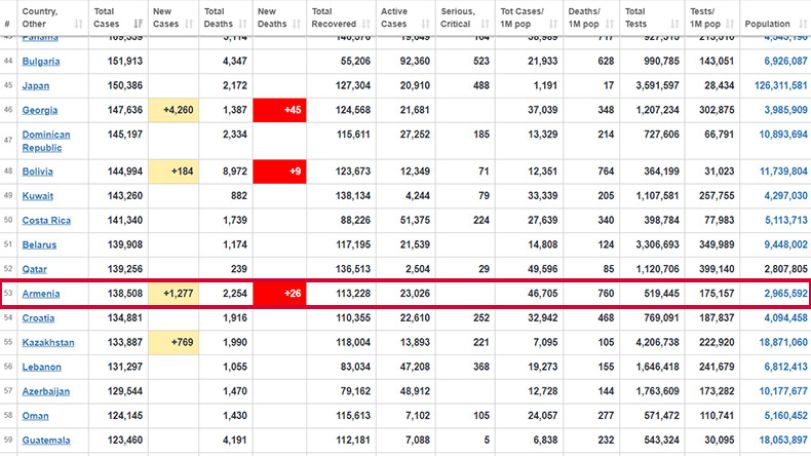Open Kuwait's population link 4,297,030
Image resolution: width=811 pixels, height=456 pixels.
[786, 195]
